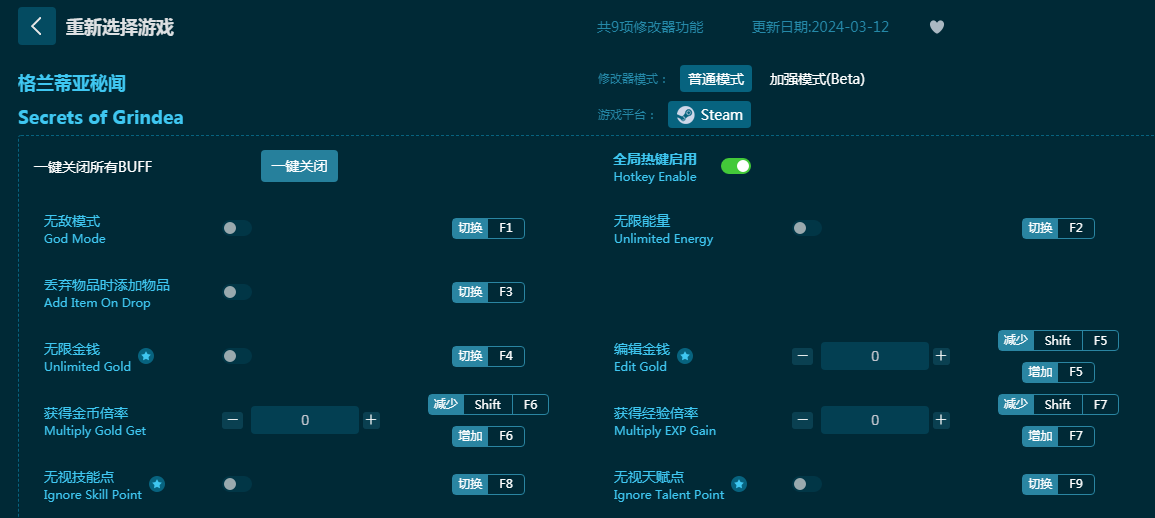
Task: Click the 共9项修改器功能 text
Action: (x=650, y=27)
